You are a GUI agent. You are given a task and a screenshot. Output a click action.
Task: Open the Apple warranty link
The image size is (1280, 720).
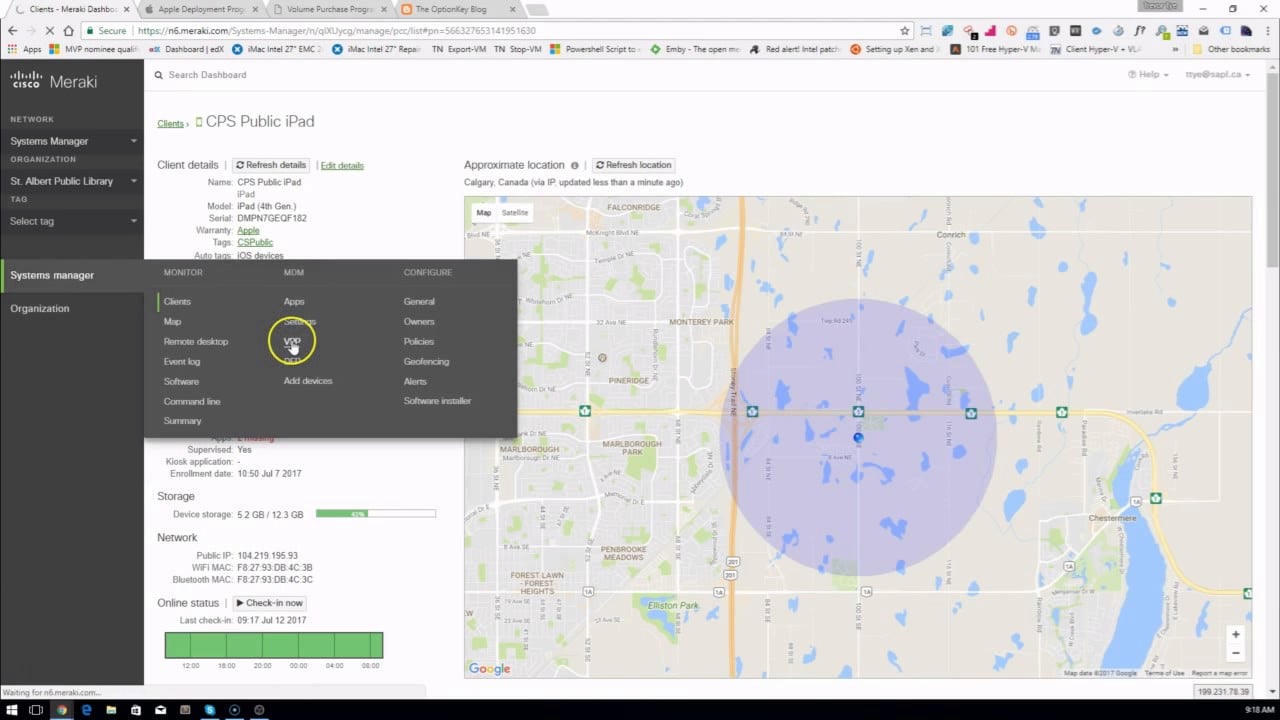[x=248, y=230]
